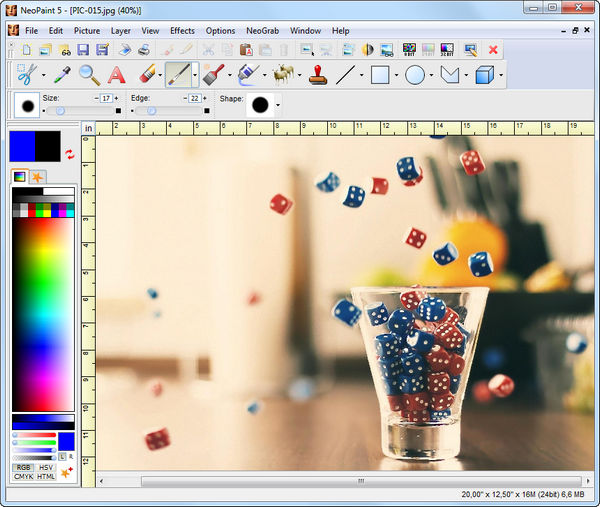Select the Scissors selection tool
600x507 pixels.
point(26,74)
